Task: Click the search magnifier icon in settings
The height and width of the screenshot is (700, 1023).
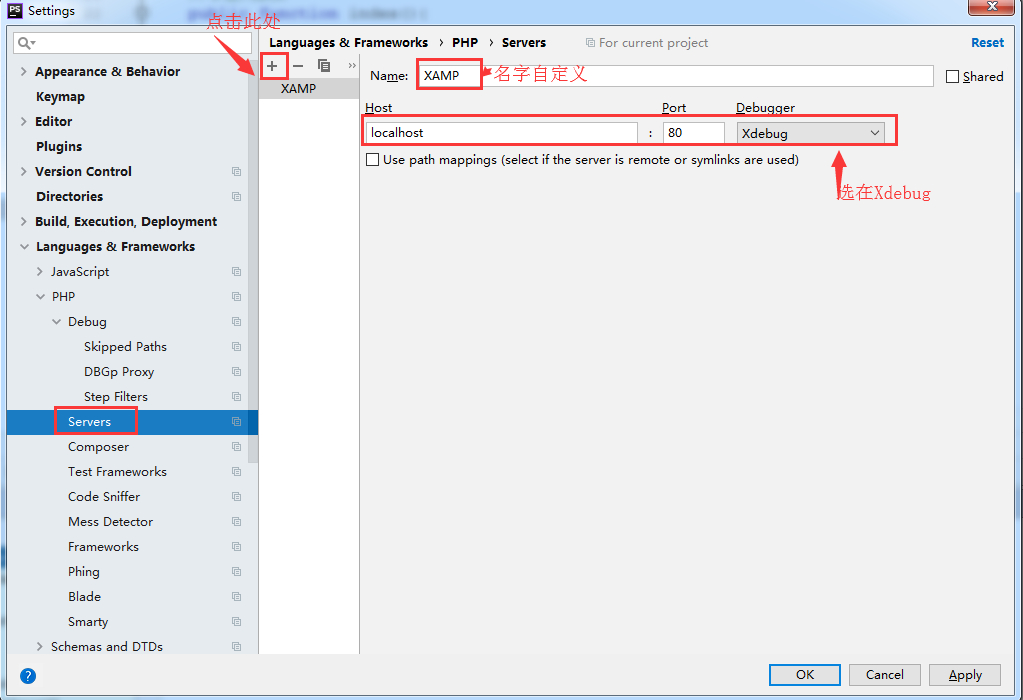Action: click(x=25, y=43)
